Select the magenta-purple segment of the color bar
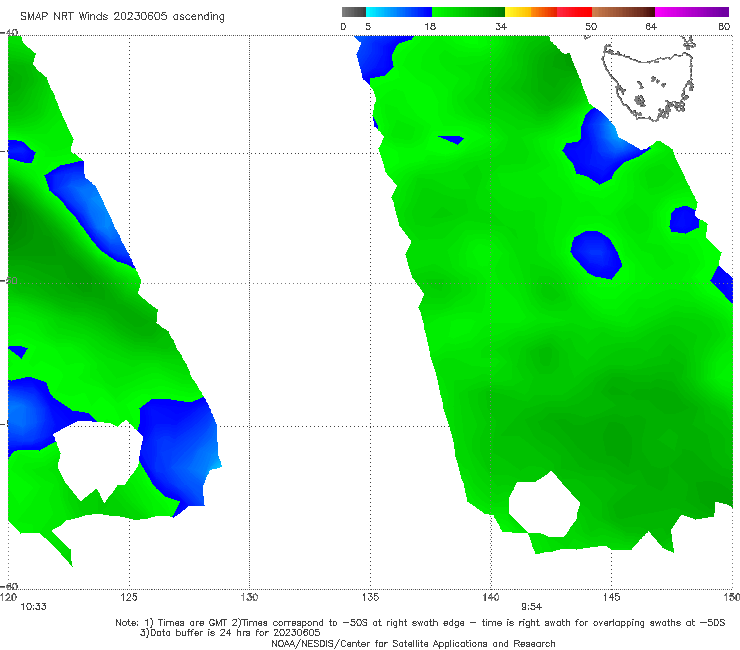The image size is (740, 650). tap(692, 12)
